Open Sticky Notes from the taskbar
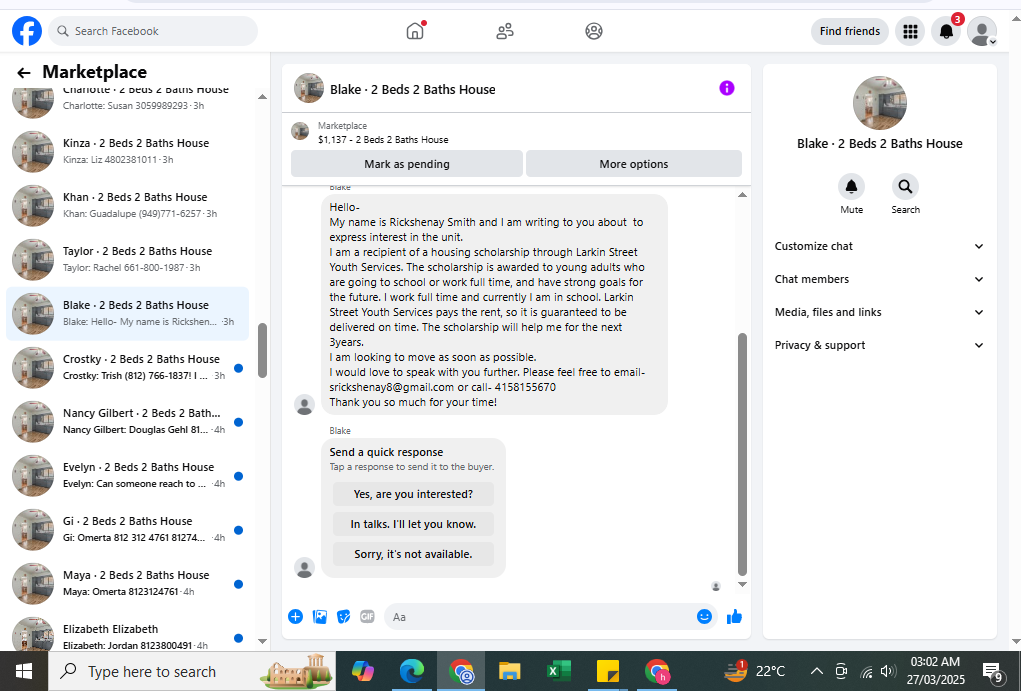This screenshot has width=1021, height=691. click(x=607, y=671)
